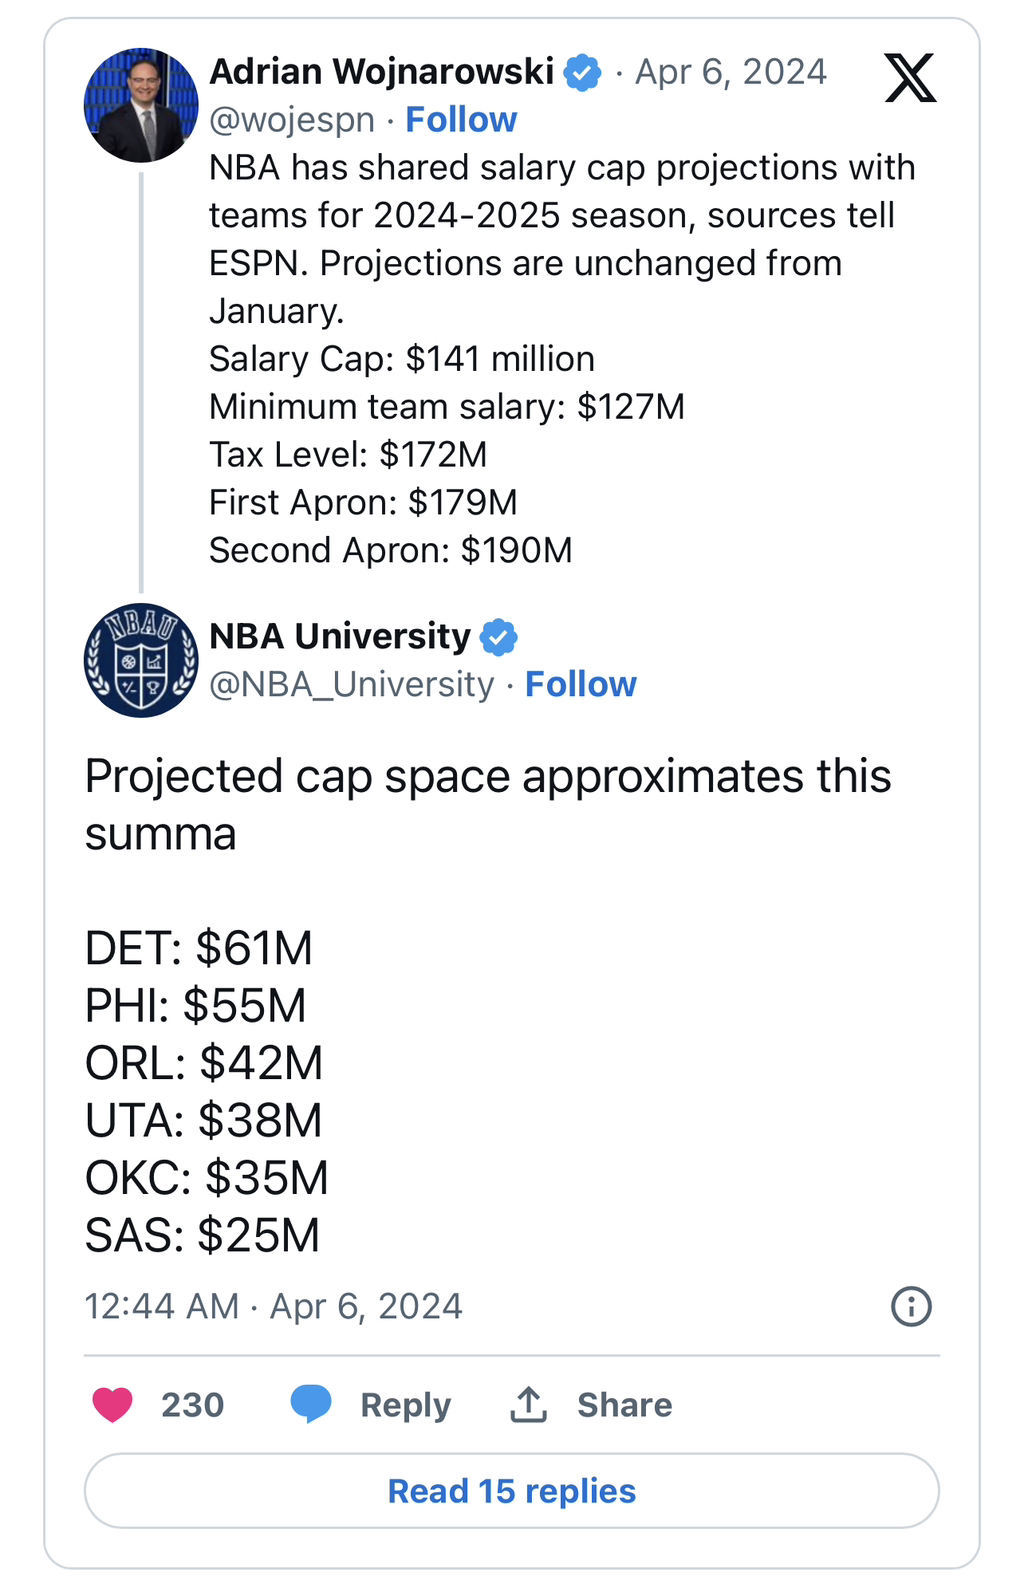Open the NBA University display name

[340, 637]
